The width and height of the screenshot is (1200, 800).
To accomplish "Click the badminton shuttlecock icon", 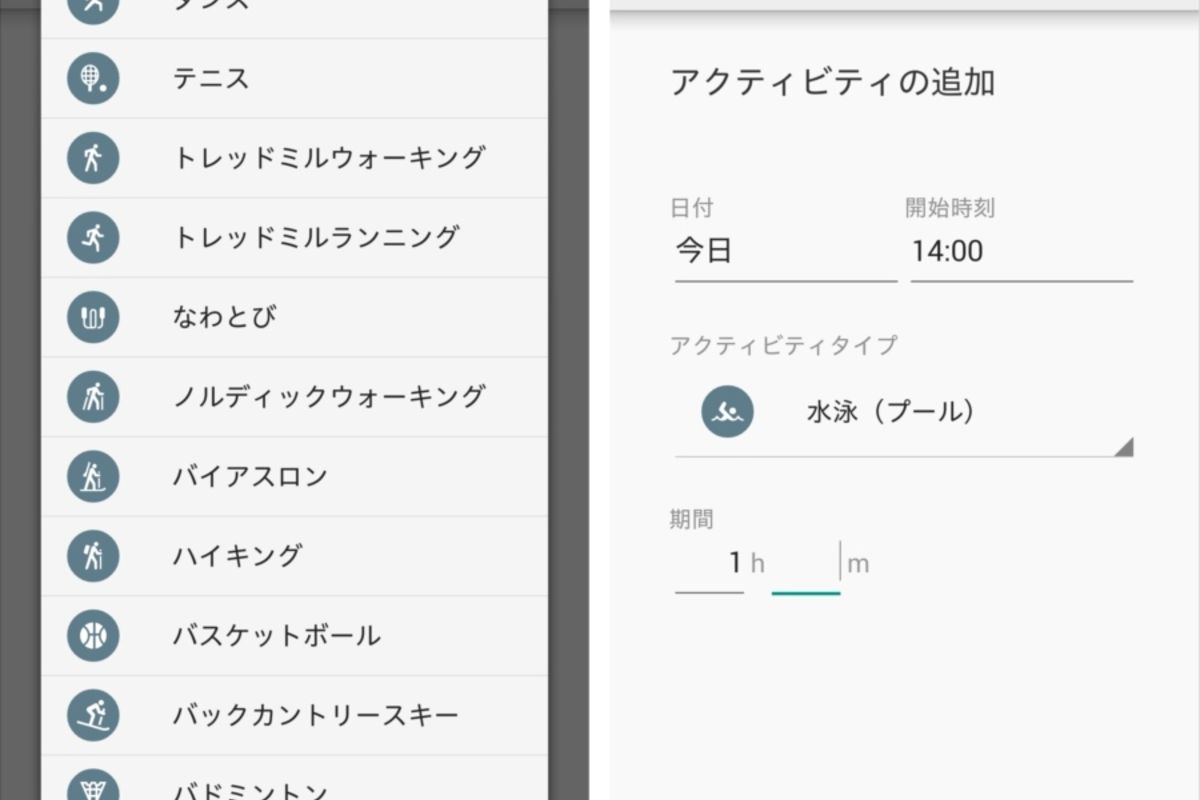I will (93, 785).
